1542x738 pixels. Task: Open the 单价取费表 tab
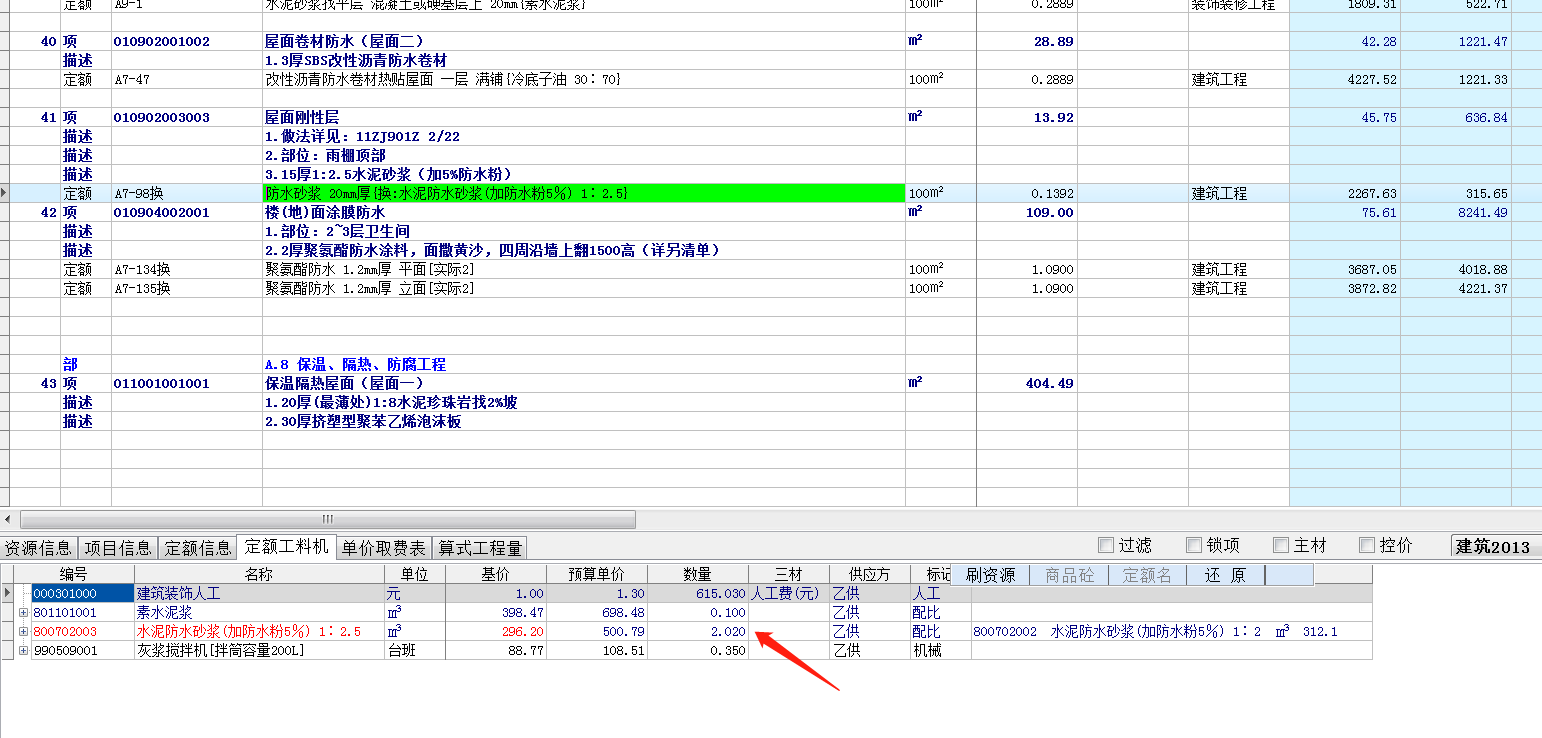(x=384, y=548)
